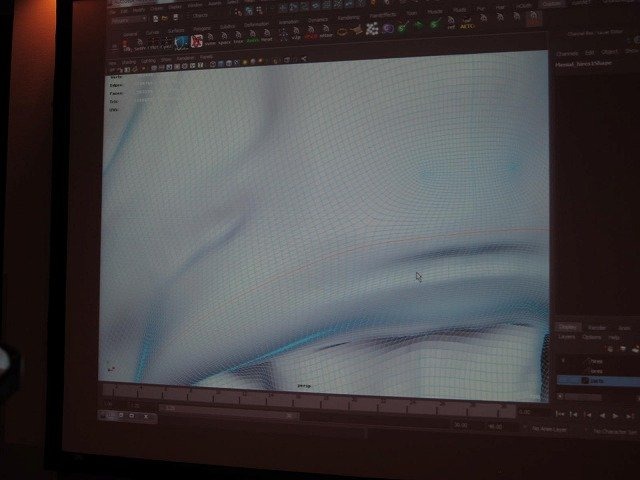The width and height of the screenshot is (640, 480).
Task: Open the Channels menu in Channel Box
Action: click(x=567, y=53)
